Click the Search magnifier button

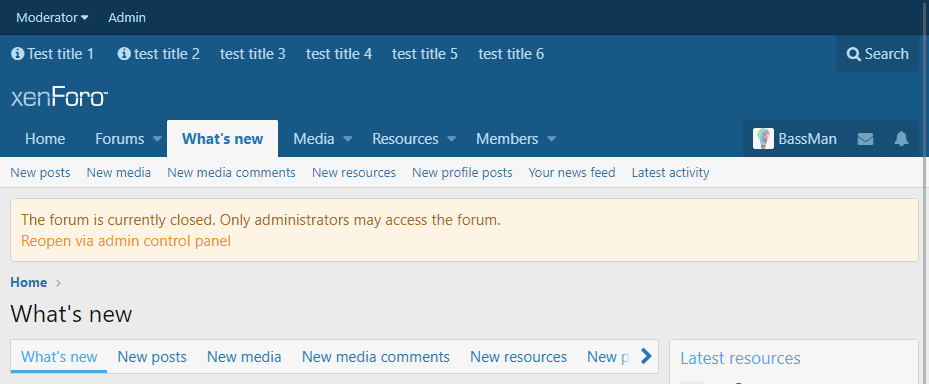coord(877,54)
